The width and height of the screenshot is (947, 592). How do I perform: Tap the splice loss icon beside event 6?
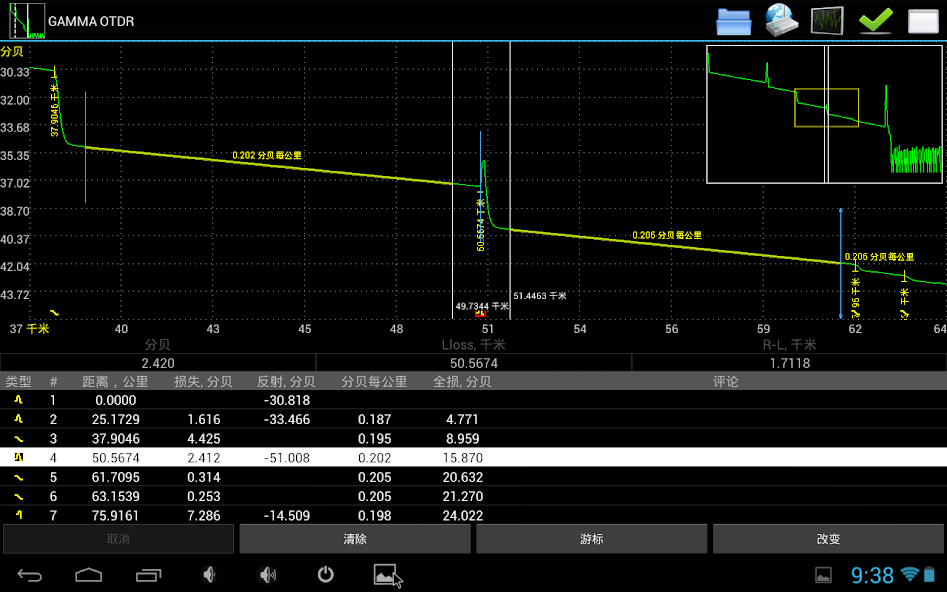click(18, 496)
